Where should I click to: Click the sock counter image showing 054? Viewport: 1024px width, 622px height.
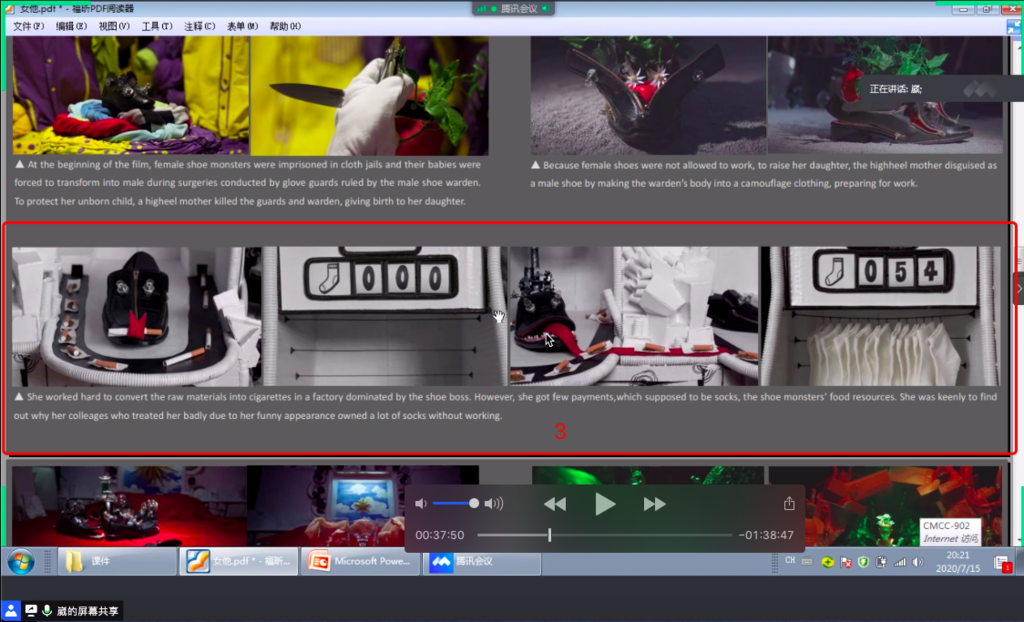pos(881,316)
